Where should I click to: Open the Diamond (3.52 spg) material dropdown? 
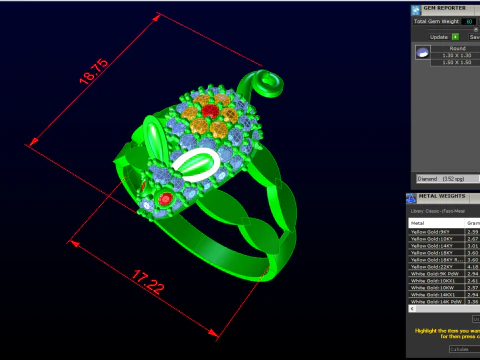point(448,179)
